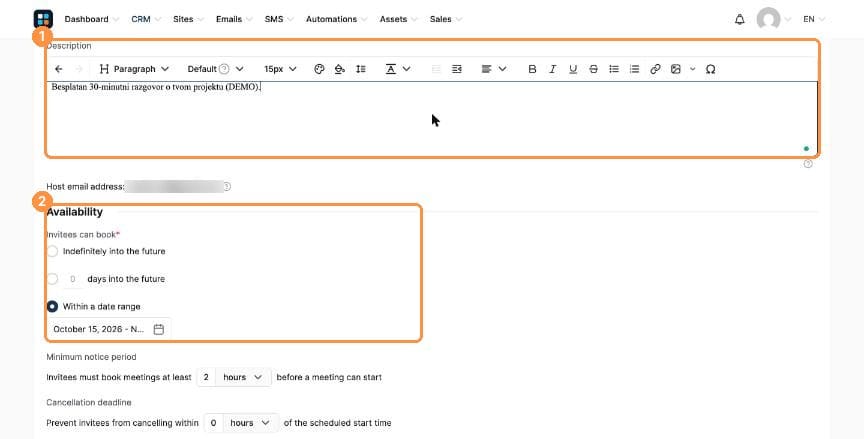Open the calendar icon in date range field
This screenshot has width=864, height=439.
point(159,329)
